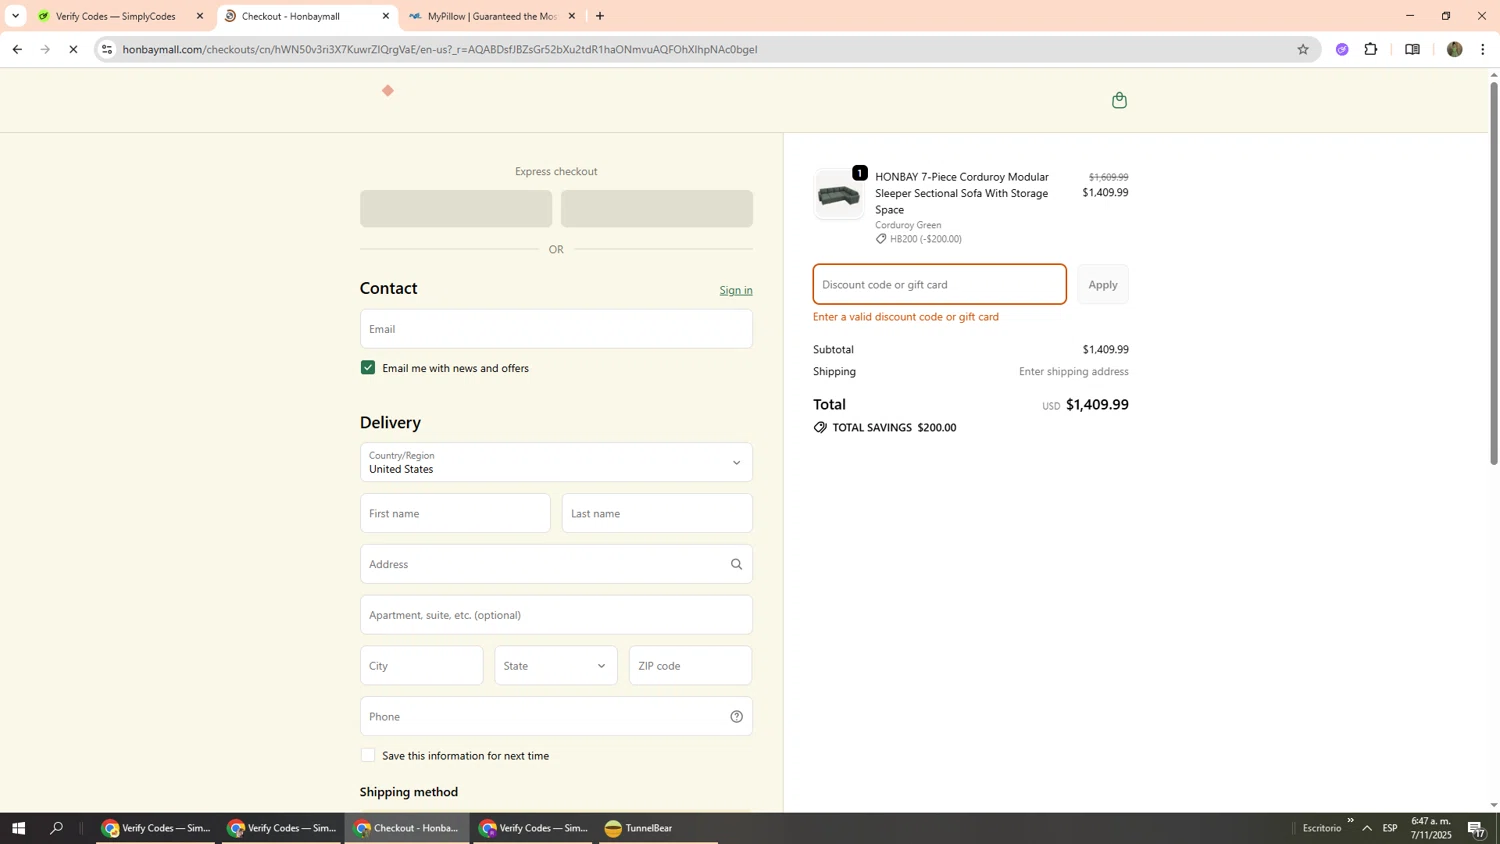This screenshot has height=844, width=1500.
Task: View site information icon in address bar
Action: click(x=107, y=49)
